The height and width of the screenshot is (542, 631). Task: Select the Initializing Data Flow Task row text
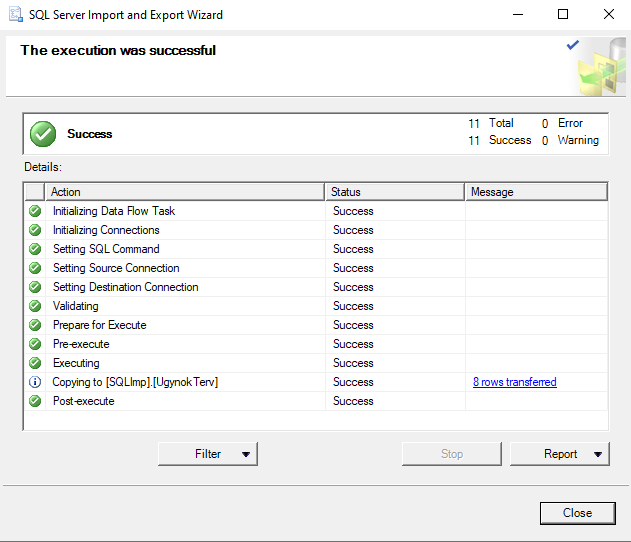tap(114, 211)
